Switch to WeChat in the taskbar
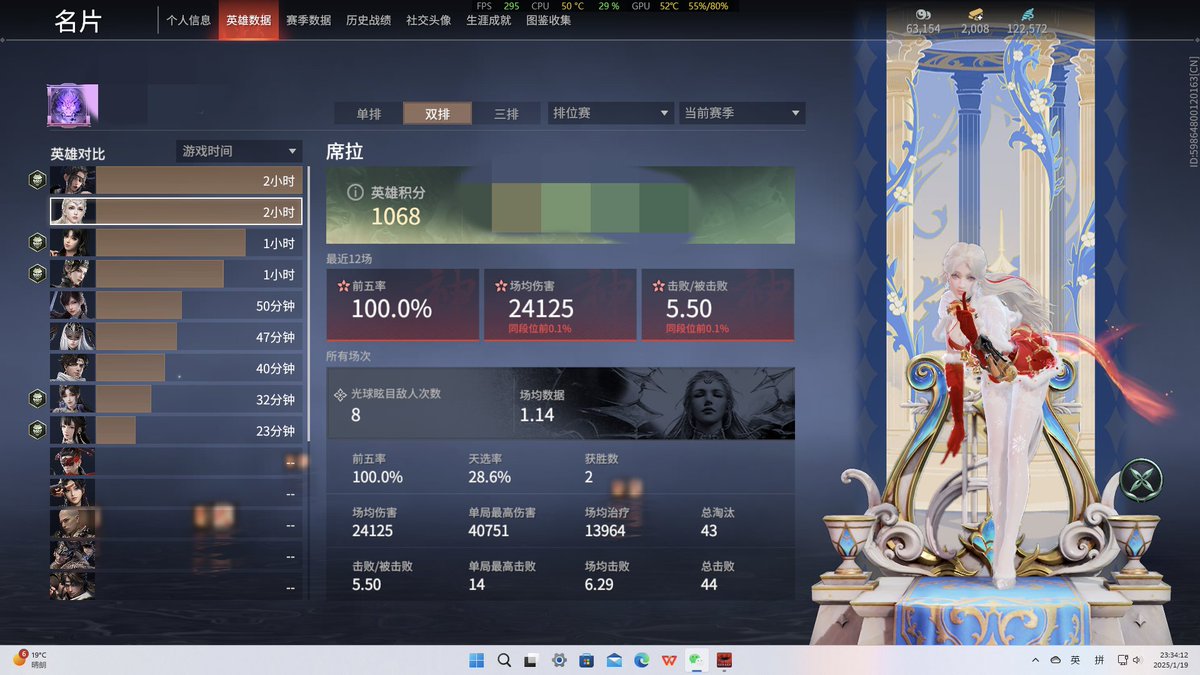Screen dimensions: 1200x675 696,660
